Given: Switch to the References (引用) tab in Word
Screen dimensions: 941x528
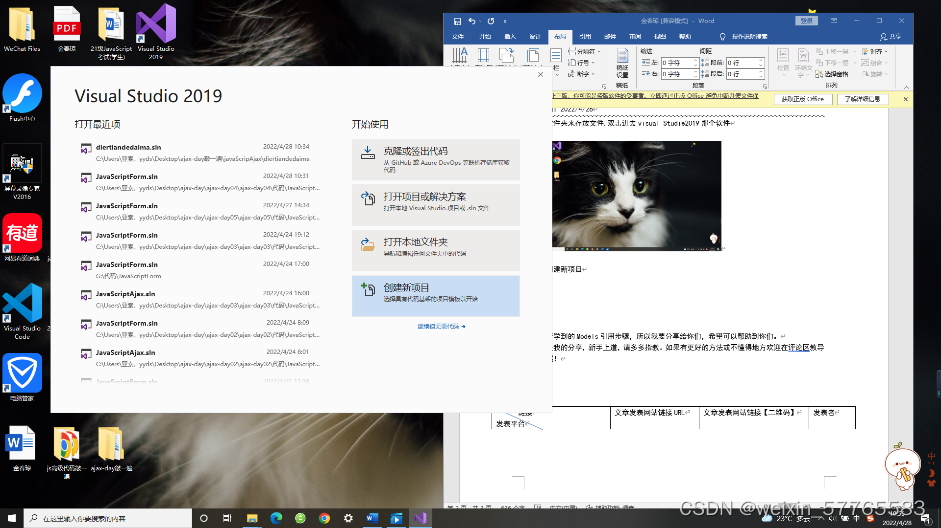Looking at the screenshot, I should [x=585, y=37].
